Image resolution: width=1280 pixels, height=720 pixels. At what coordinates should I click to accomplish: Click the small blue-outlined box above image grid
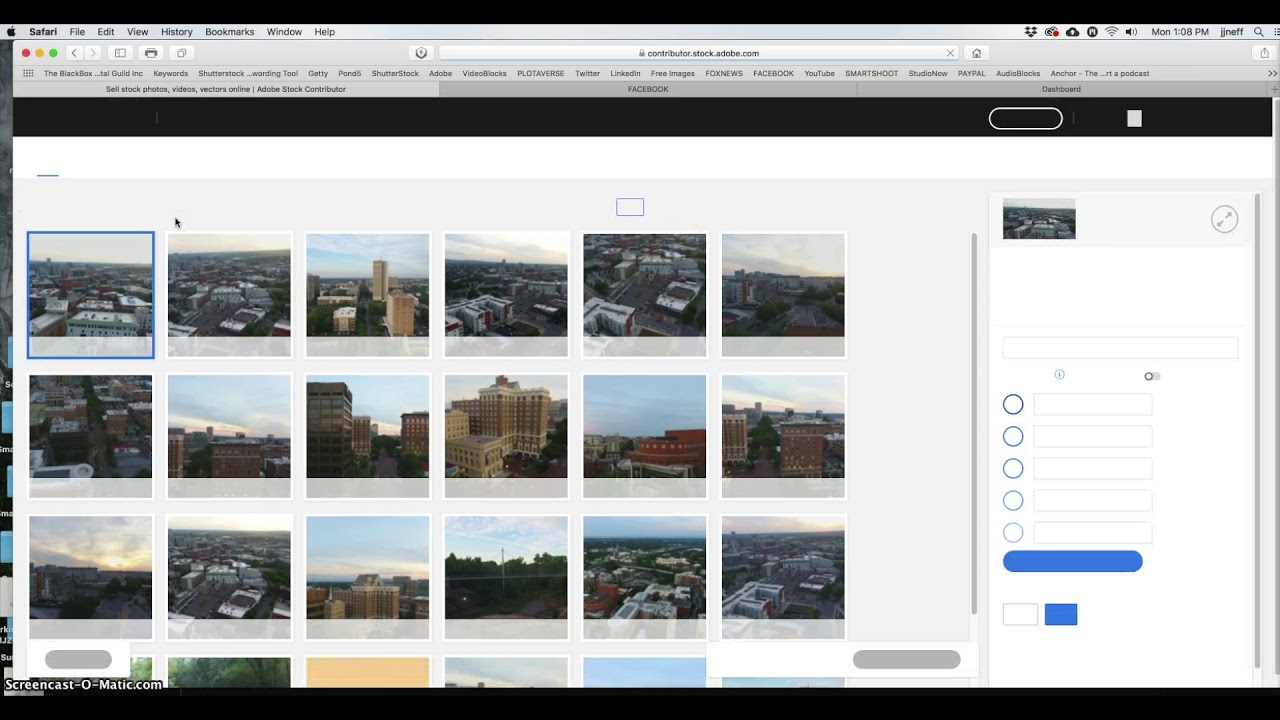point(630,207)
